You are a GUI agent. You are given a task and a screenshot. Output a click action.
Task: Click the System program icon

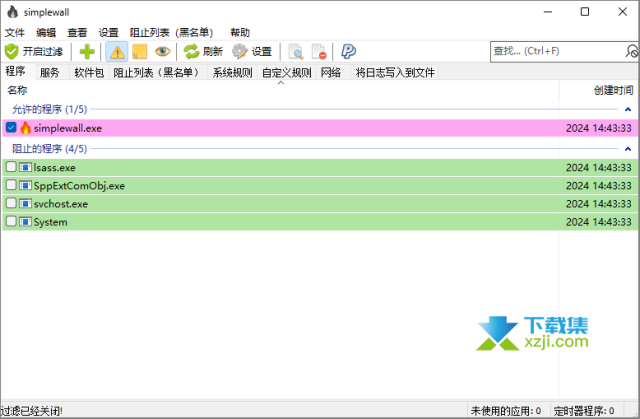tap(25, 222)
